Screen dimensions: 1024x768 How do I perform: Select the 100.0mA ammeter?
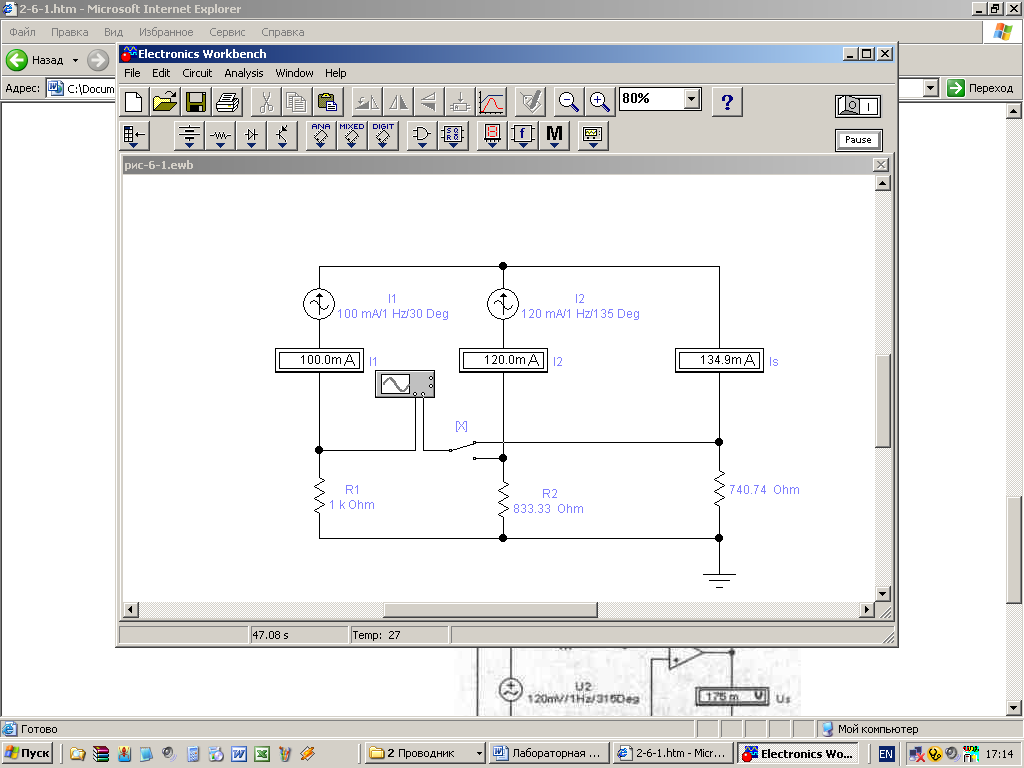(x=319, y=360)
